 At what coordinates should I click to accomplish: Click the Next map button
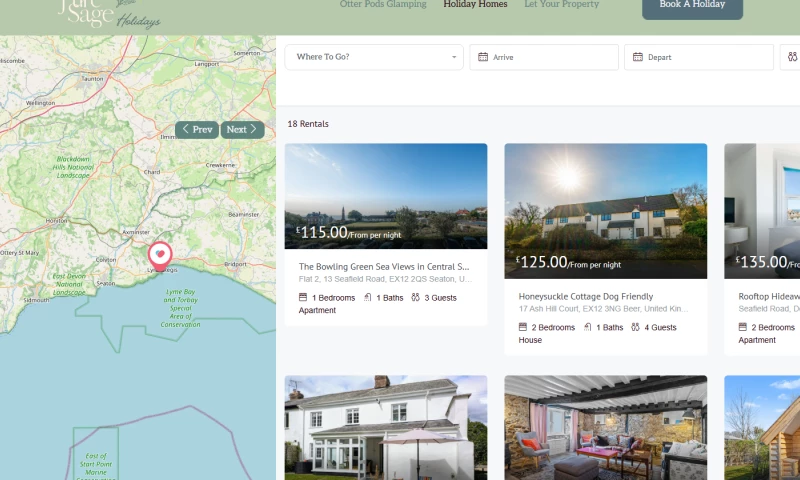point(242,130)
